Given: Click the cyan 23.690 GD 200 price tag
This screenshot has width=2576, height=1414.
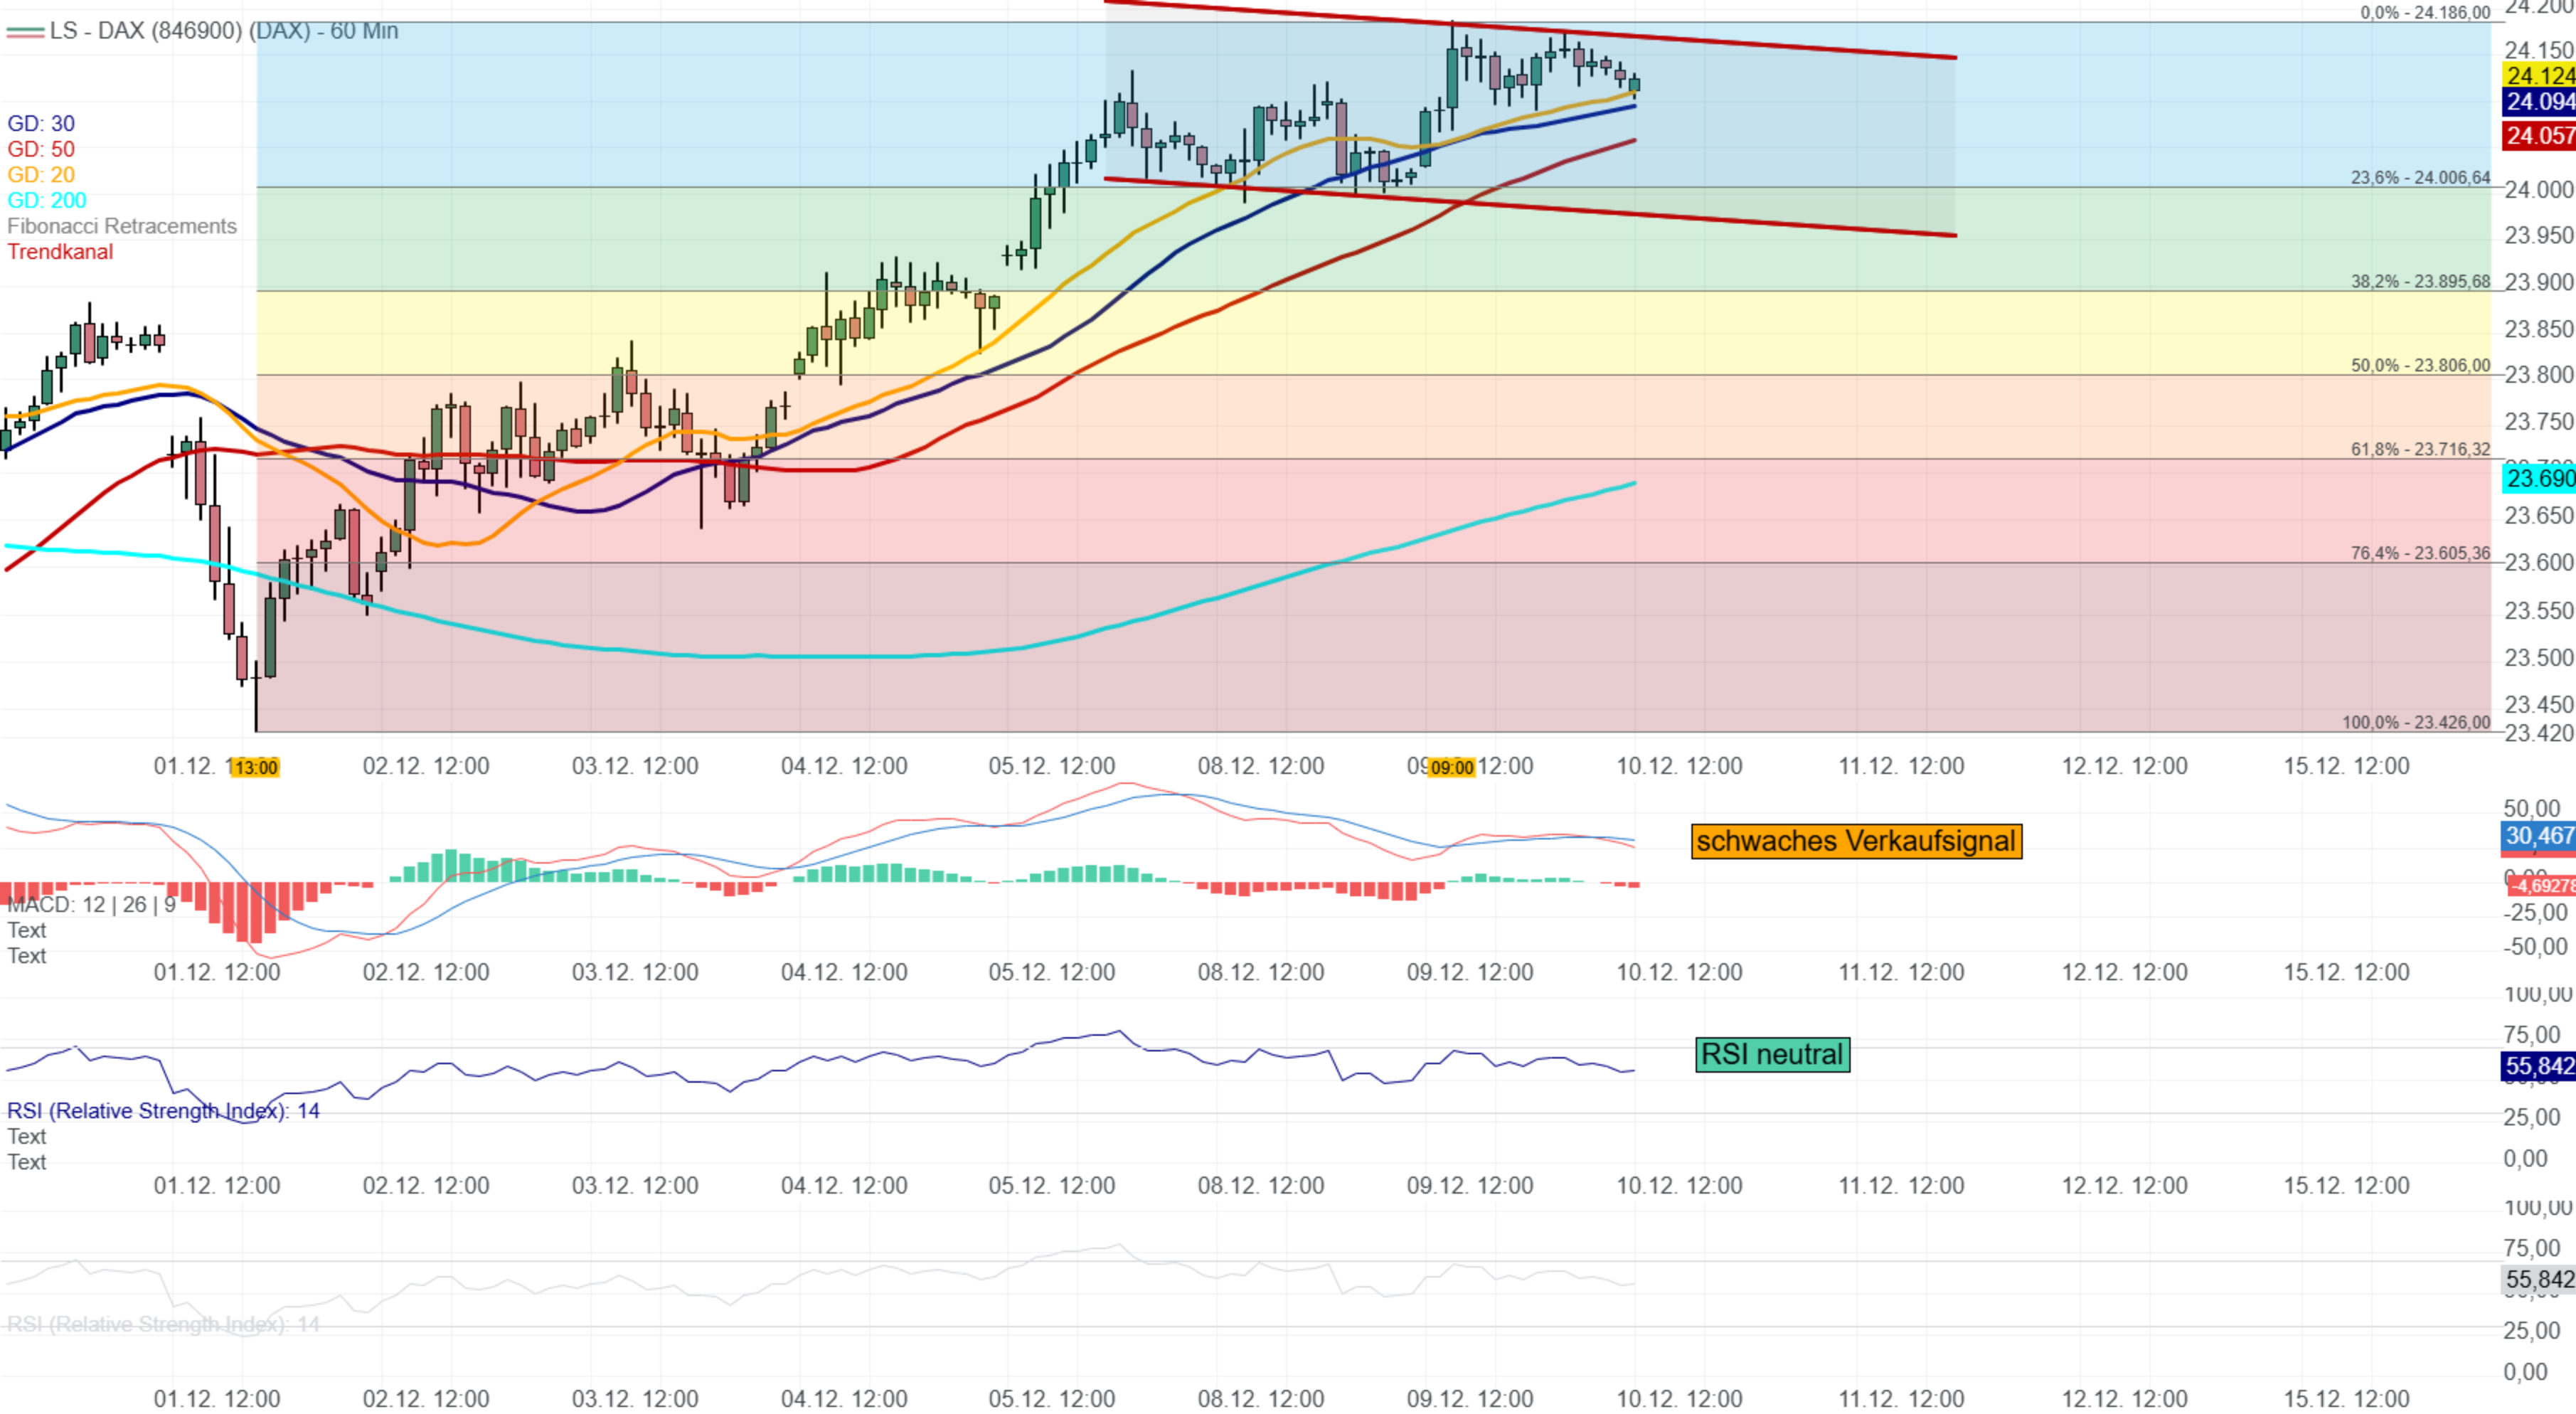Looking at the screenshot, I should (x=2538, y=478).
